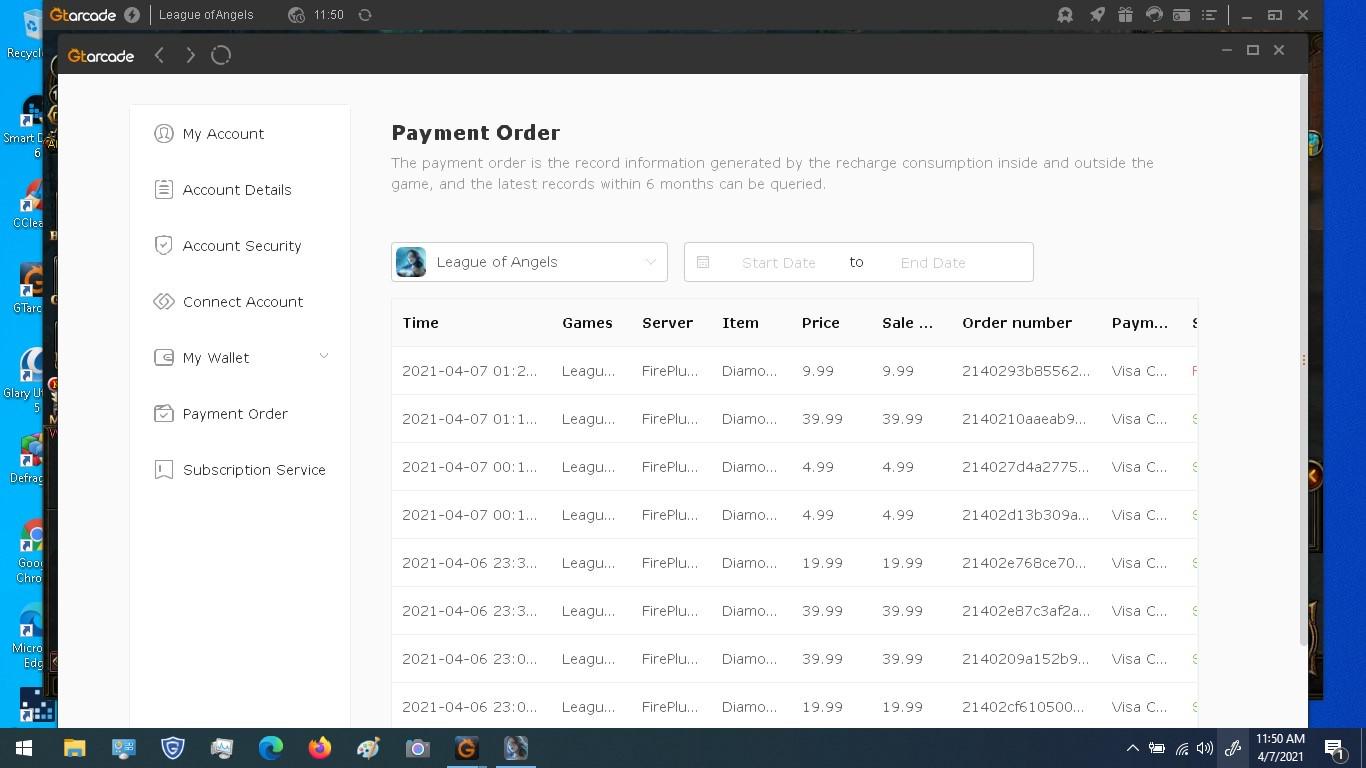Navigate to Payment Order page
Image resolution: width=1366 pixels, height=768 pixels.
tap(235, 413)
